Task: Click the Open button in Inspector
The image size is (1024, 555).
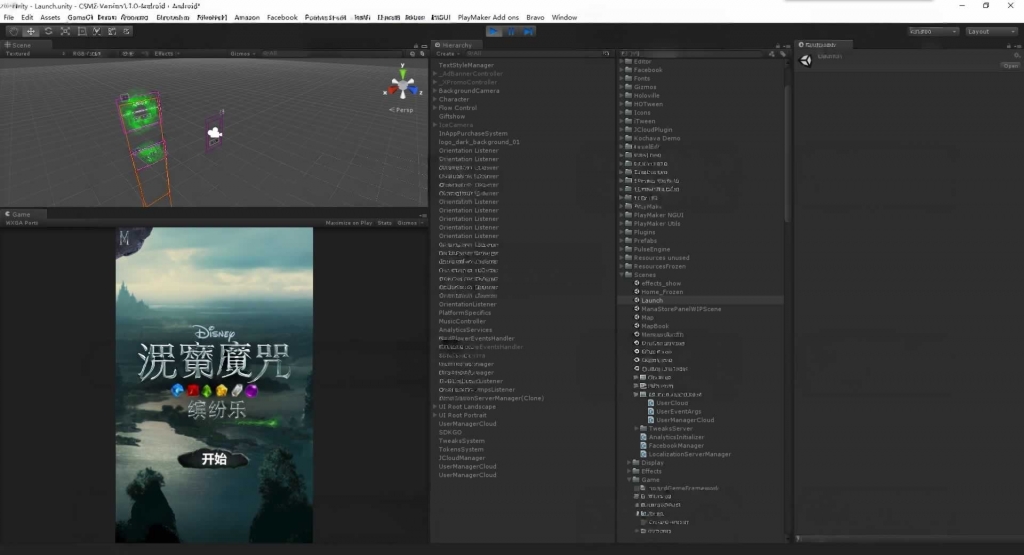Action: 1011,66
